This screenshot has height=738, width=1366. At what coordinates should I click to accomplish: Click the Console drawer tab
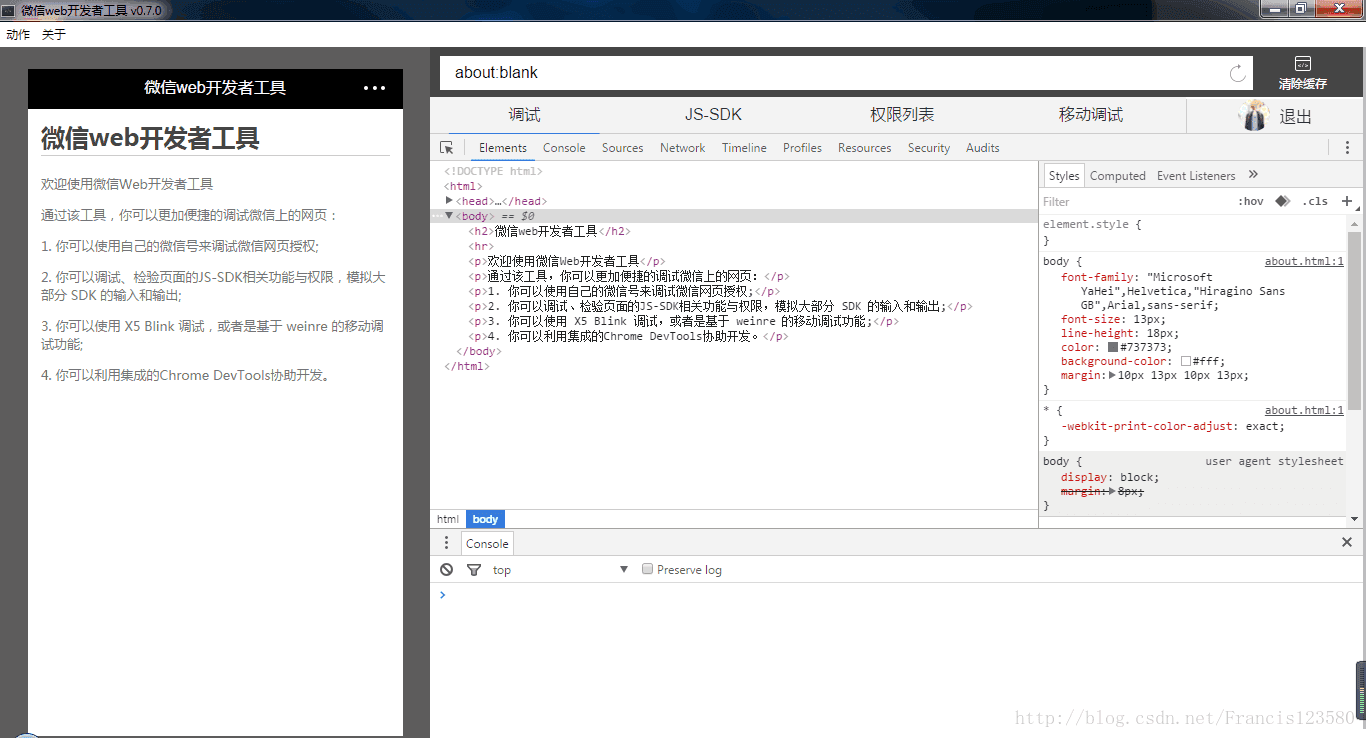coord(487,543)
